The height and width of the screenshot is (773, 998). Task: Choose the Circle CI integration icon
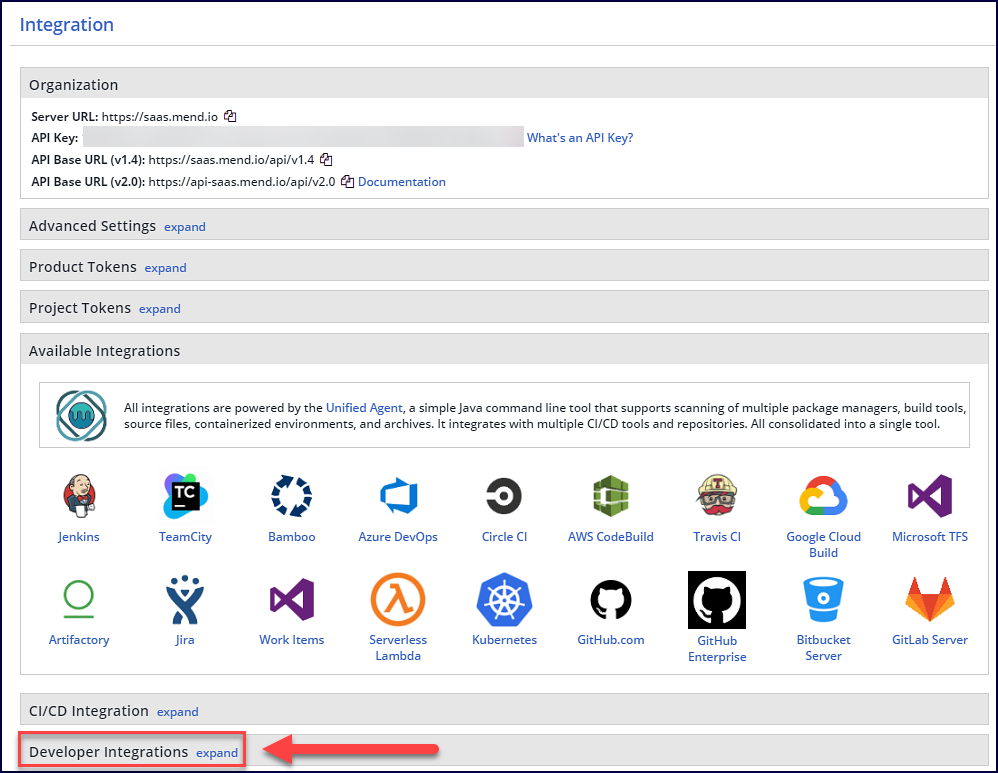coord(503,496)
